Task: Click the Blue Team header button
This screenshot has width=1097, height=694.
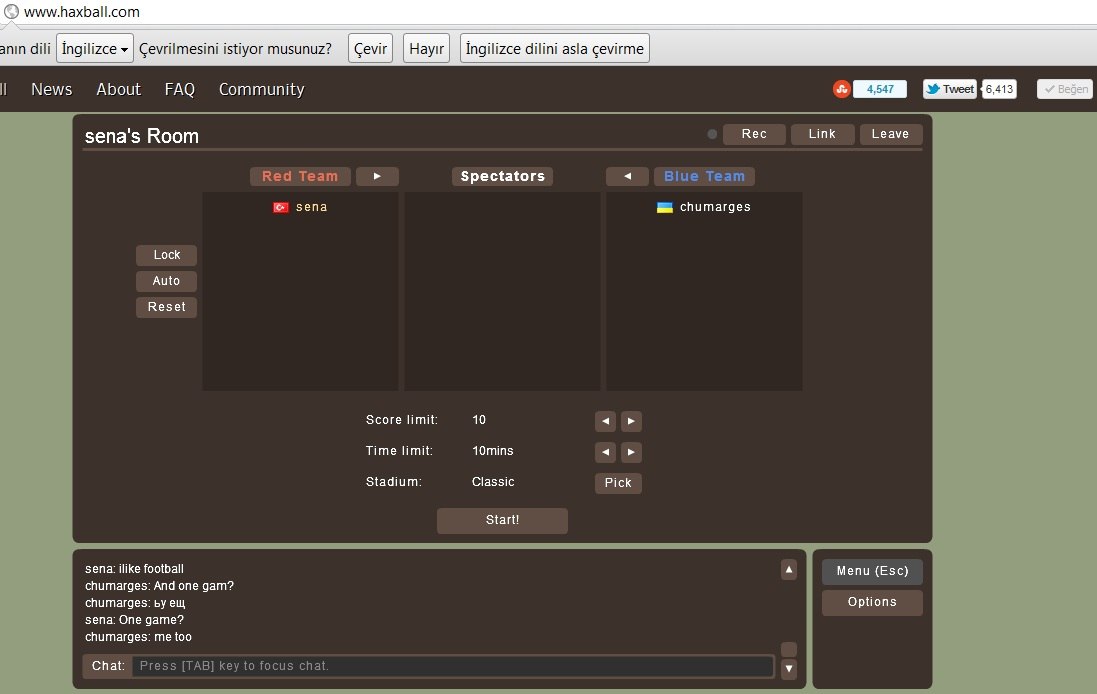Action: pos(705,176)
